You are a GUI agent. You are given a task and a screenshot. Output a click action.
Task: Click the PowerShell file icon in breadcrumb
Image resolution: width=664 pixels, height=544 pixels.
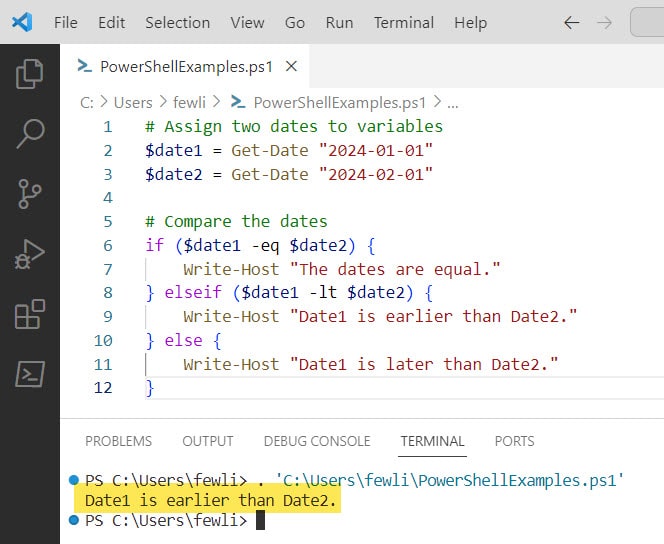[238, 102]
